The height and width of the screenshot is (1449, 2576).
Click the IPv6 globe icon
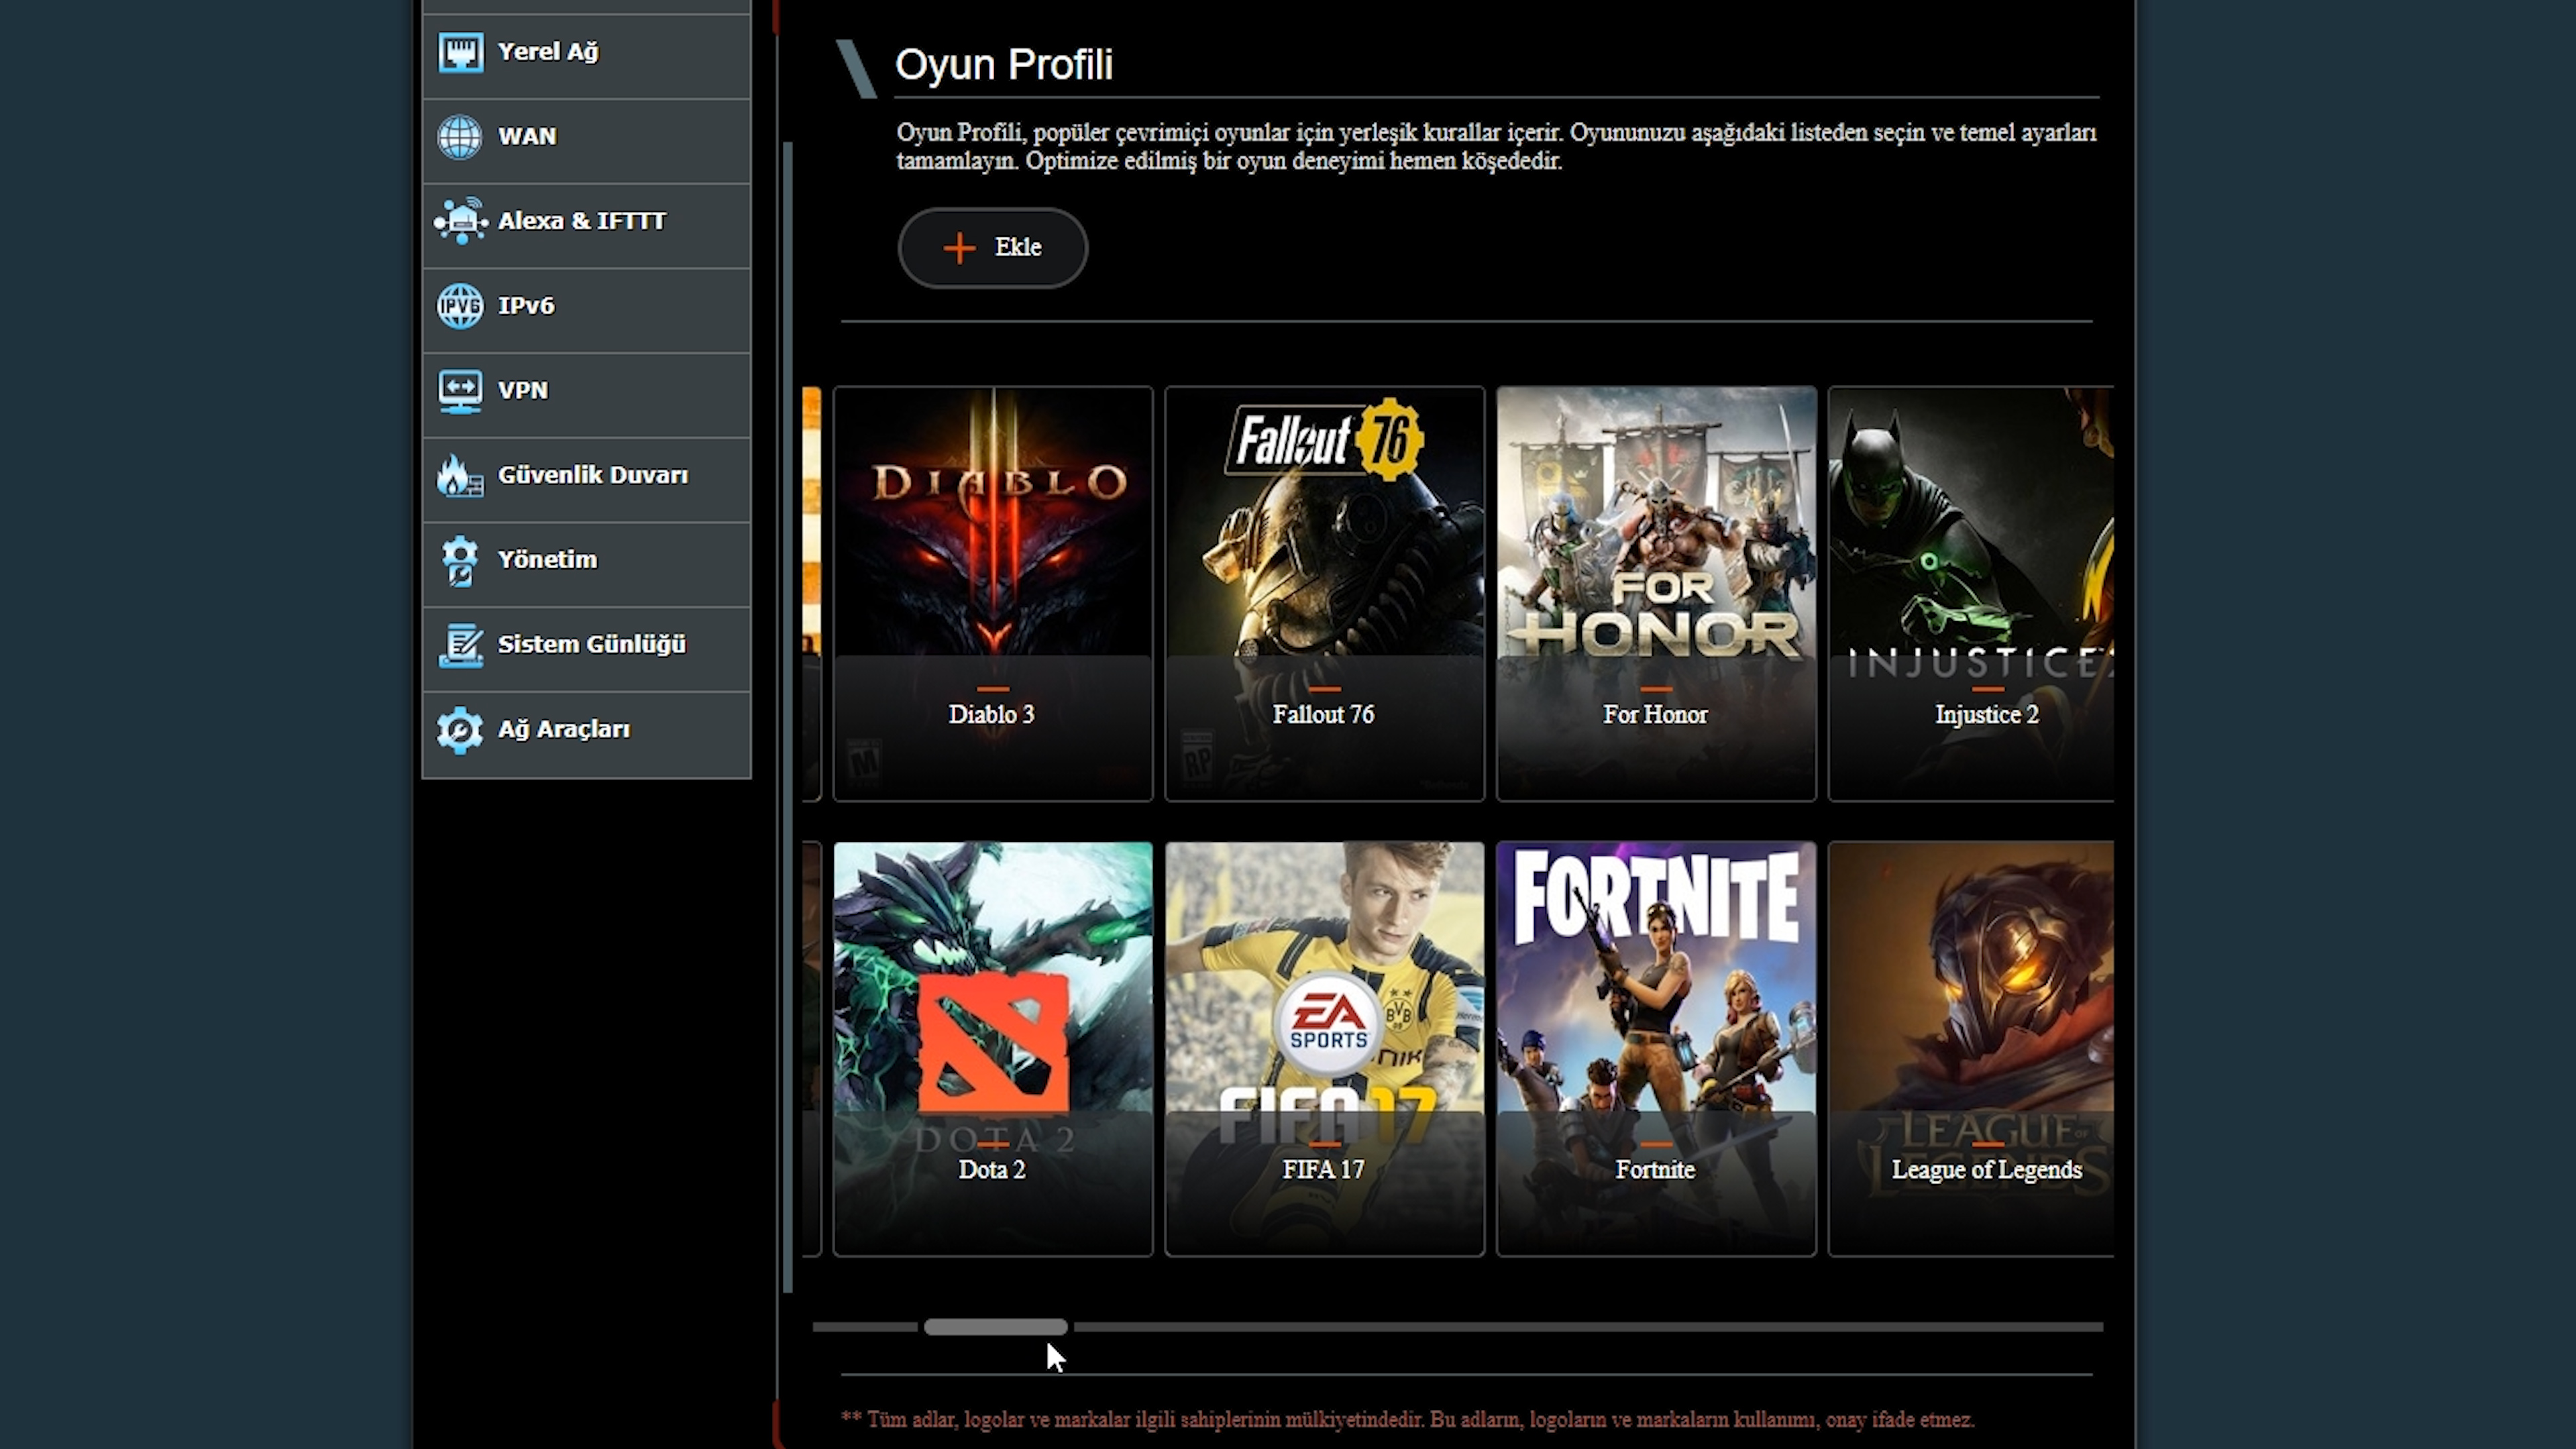460,306
